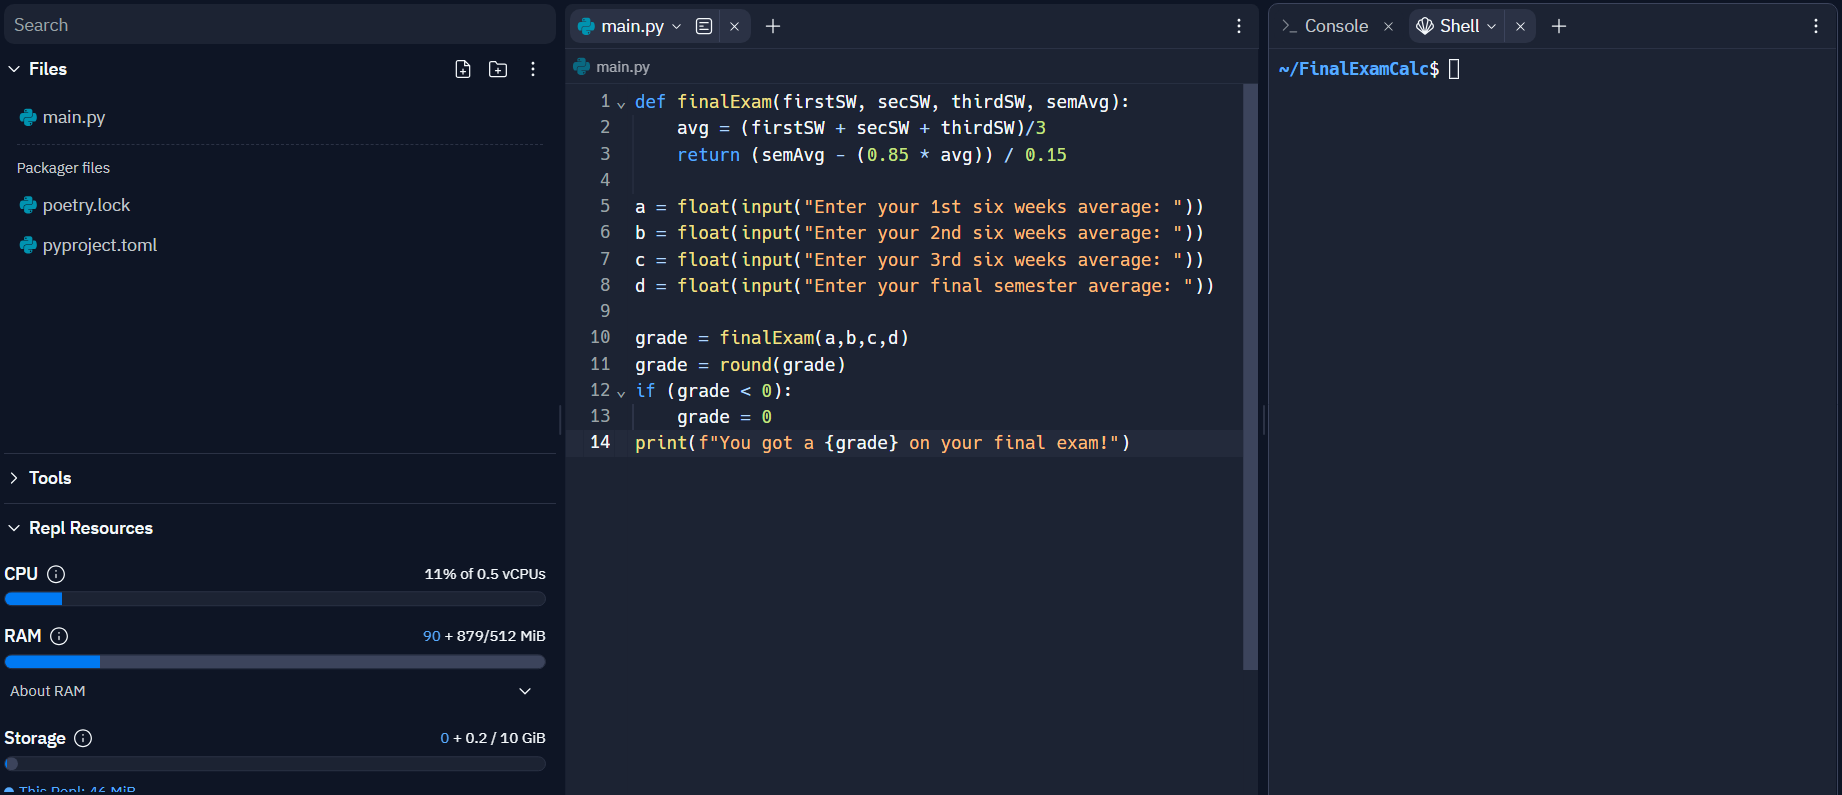Click line number 10 in the gutter

tap(600, 337)
